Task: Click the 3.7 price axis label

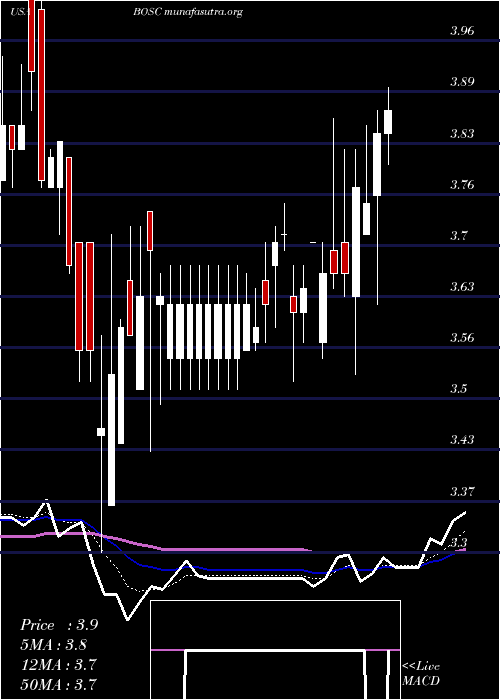Action: point(458,235)
